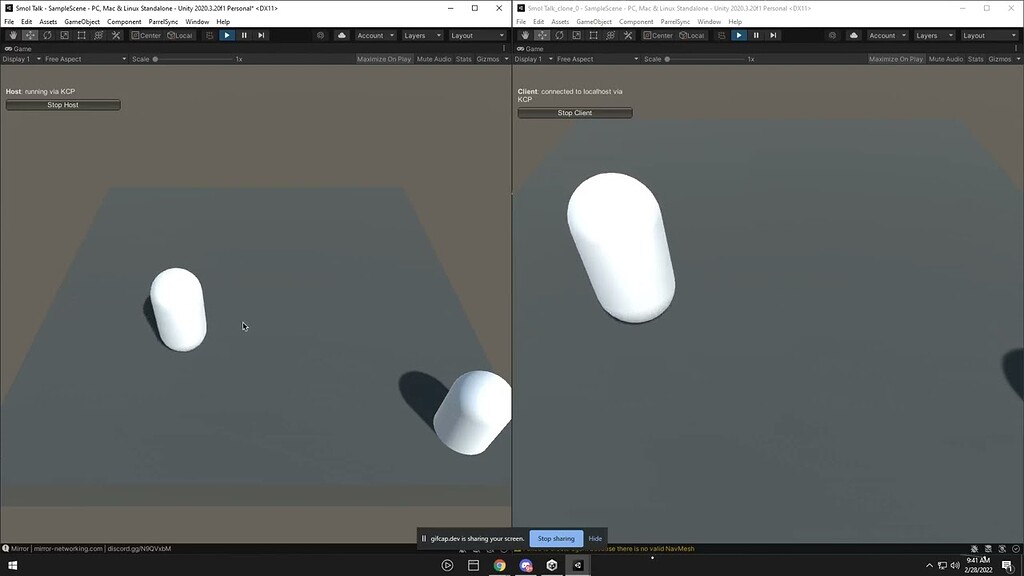Open Google Chrome from the taskbar
The image size is (1024, 576).
click(499, 564)
